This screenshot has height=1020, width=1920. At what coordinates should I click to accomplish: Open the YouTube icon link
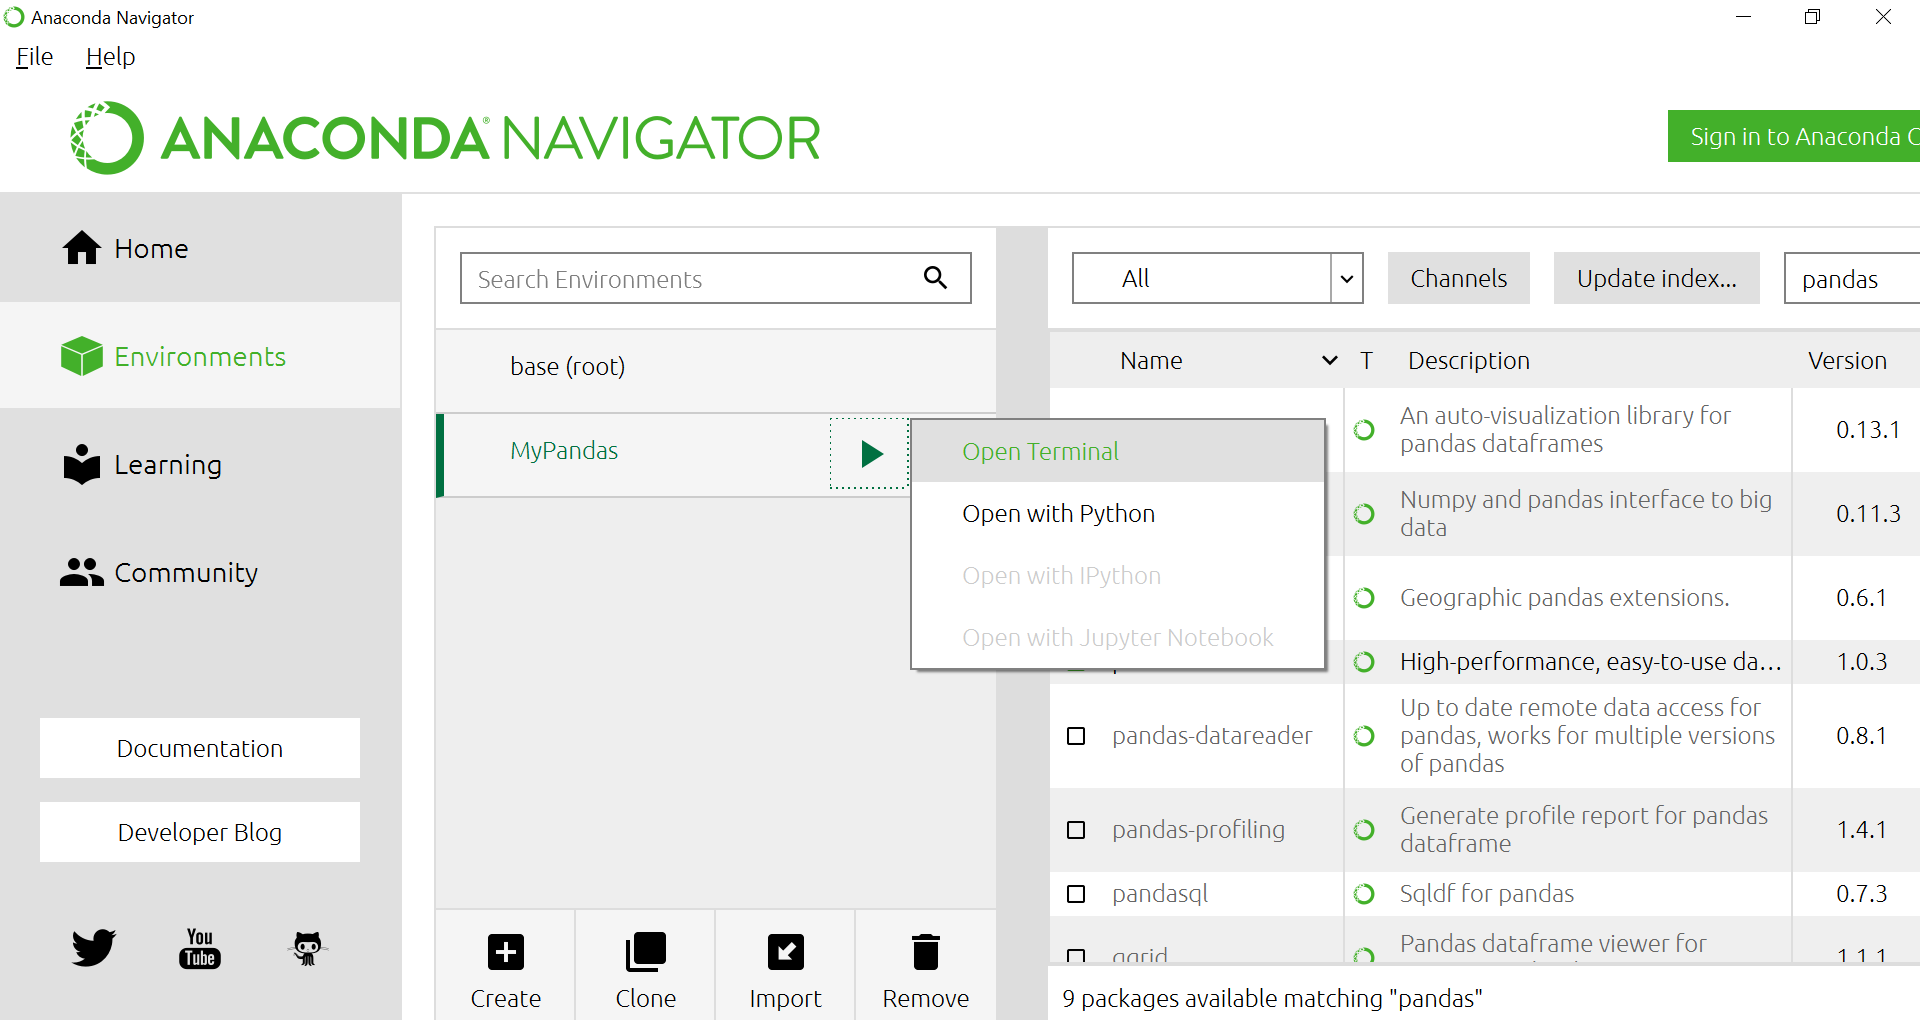(200, 947)
